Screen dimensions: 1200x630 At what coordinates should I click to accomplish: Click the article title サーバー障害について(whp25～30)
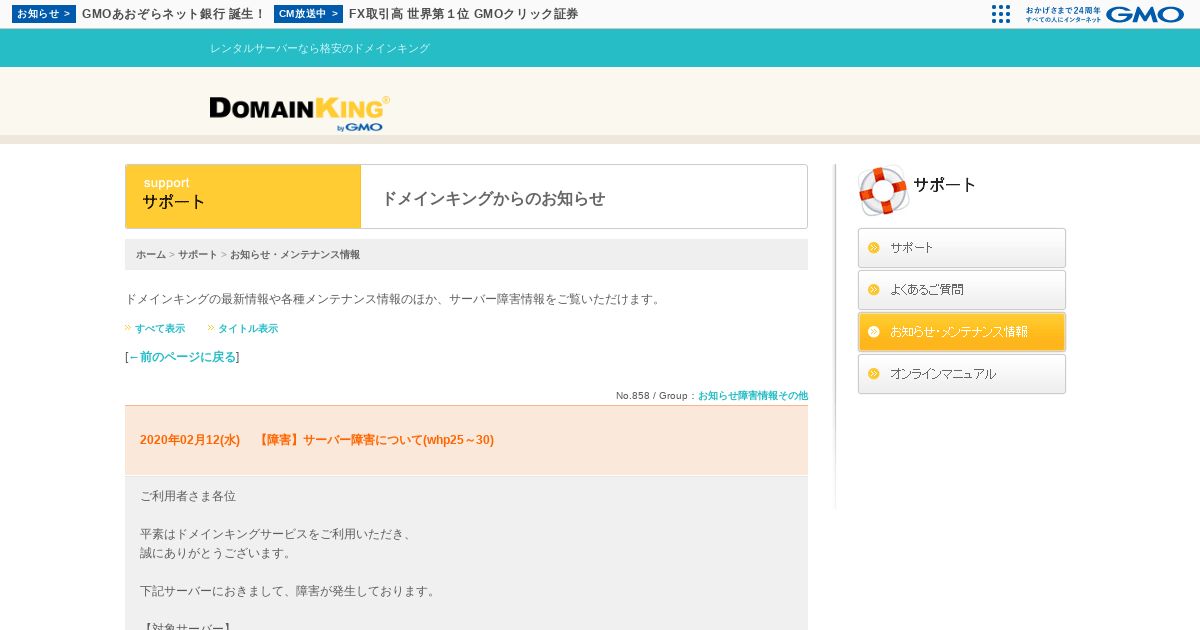[x=375, y=440]
